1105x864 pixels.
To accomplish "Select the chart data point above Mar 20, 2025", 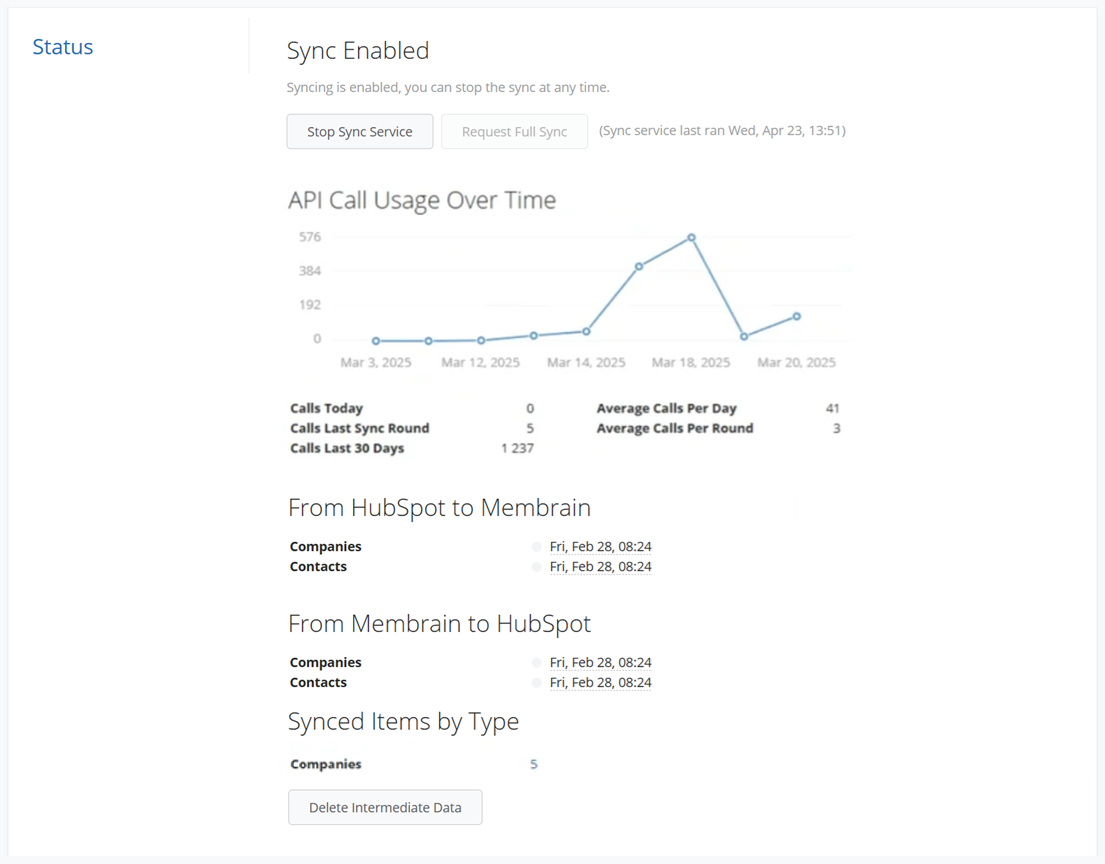I will 796,316.
